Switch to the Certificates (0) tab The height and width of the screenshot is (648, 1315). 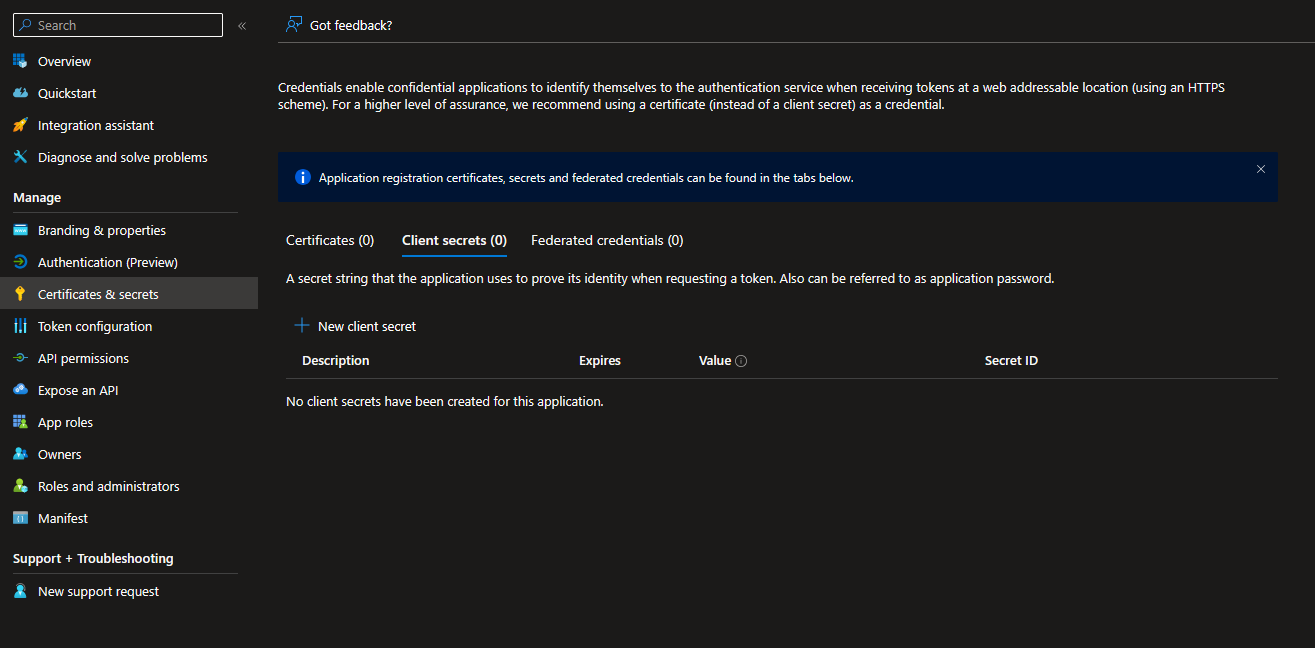(x=330, y=240)
